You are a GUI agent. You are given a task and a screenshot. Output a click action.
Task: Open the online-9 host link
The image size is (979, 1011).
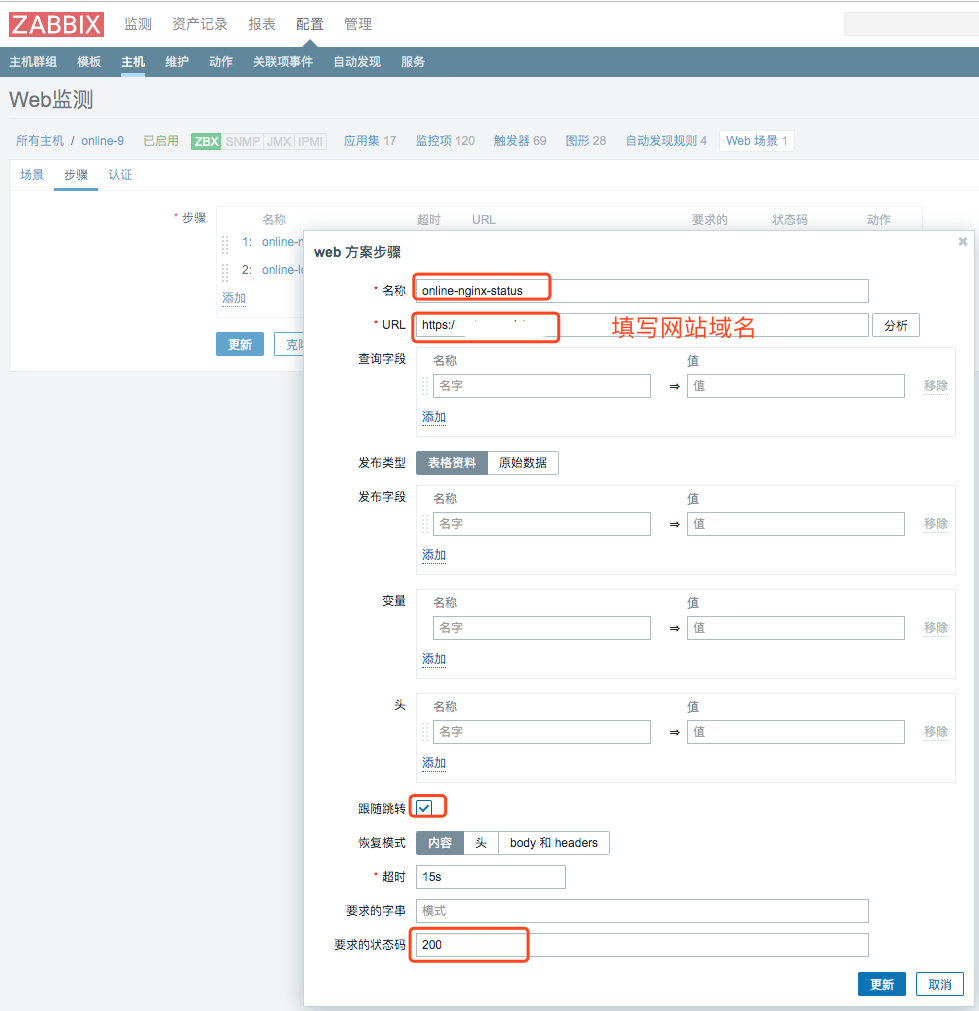point(103,141)
